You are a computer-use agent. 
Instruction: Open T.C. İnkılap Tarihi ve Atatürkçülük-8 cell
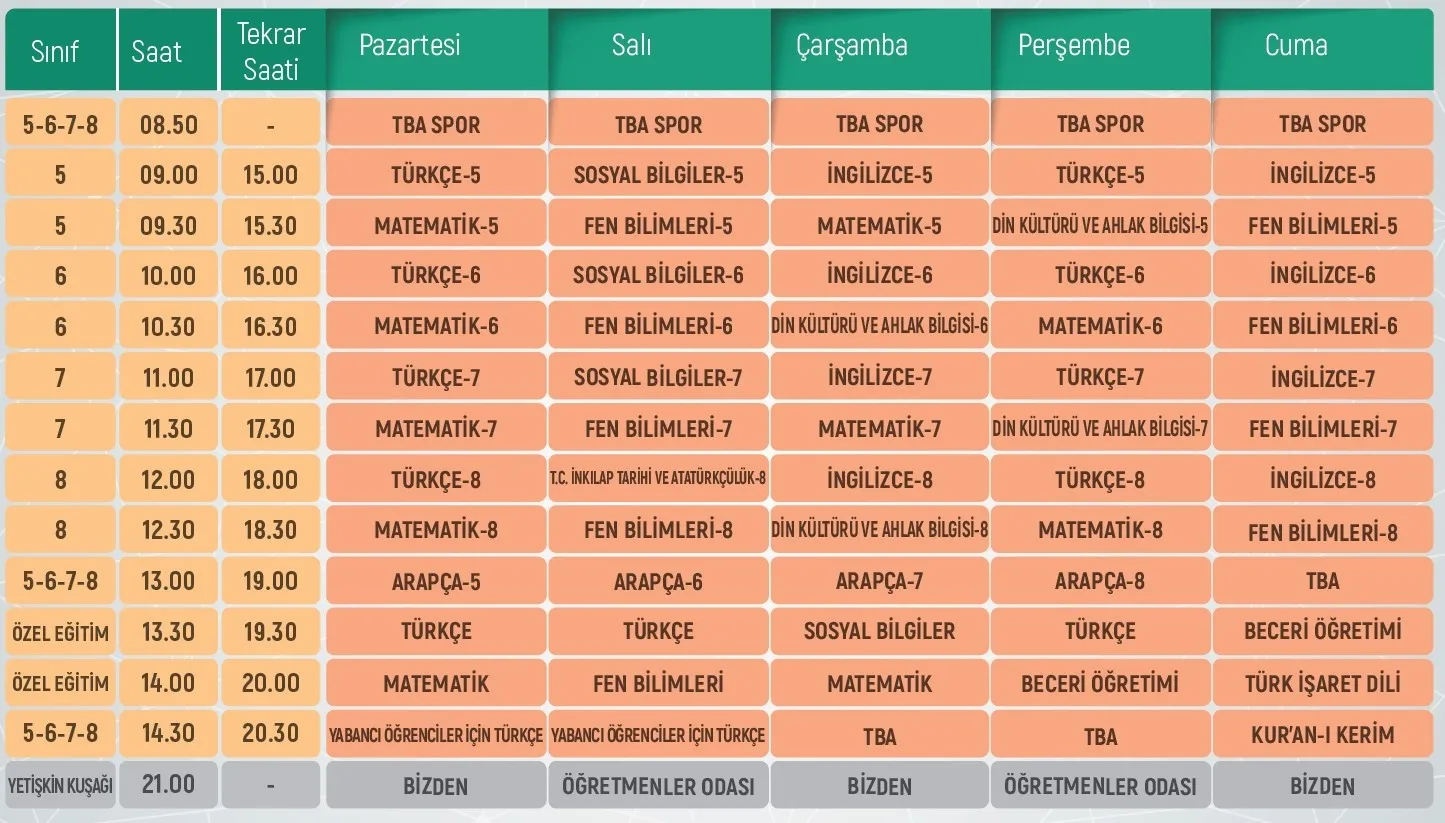pyautogui.click(x=658, y=479)
